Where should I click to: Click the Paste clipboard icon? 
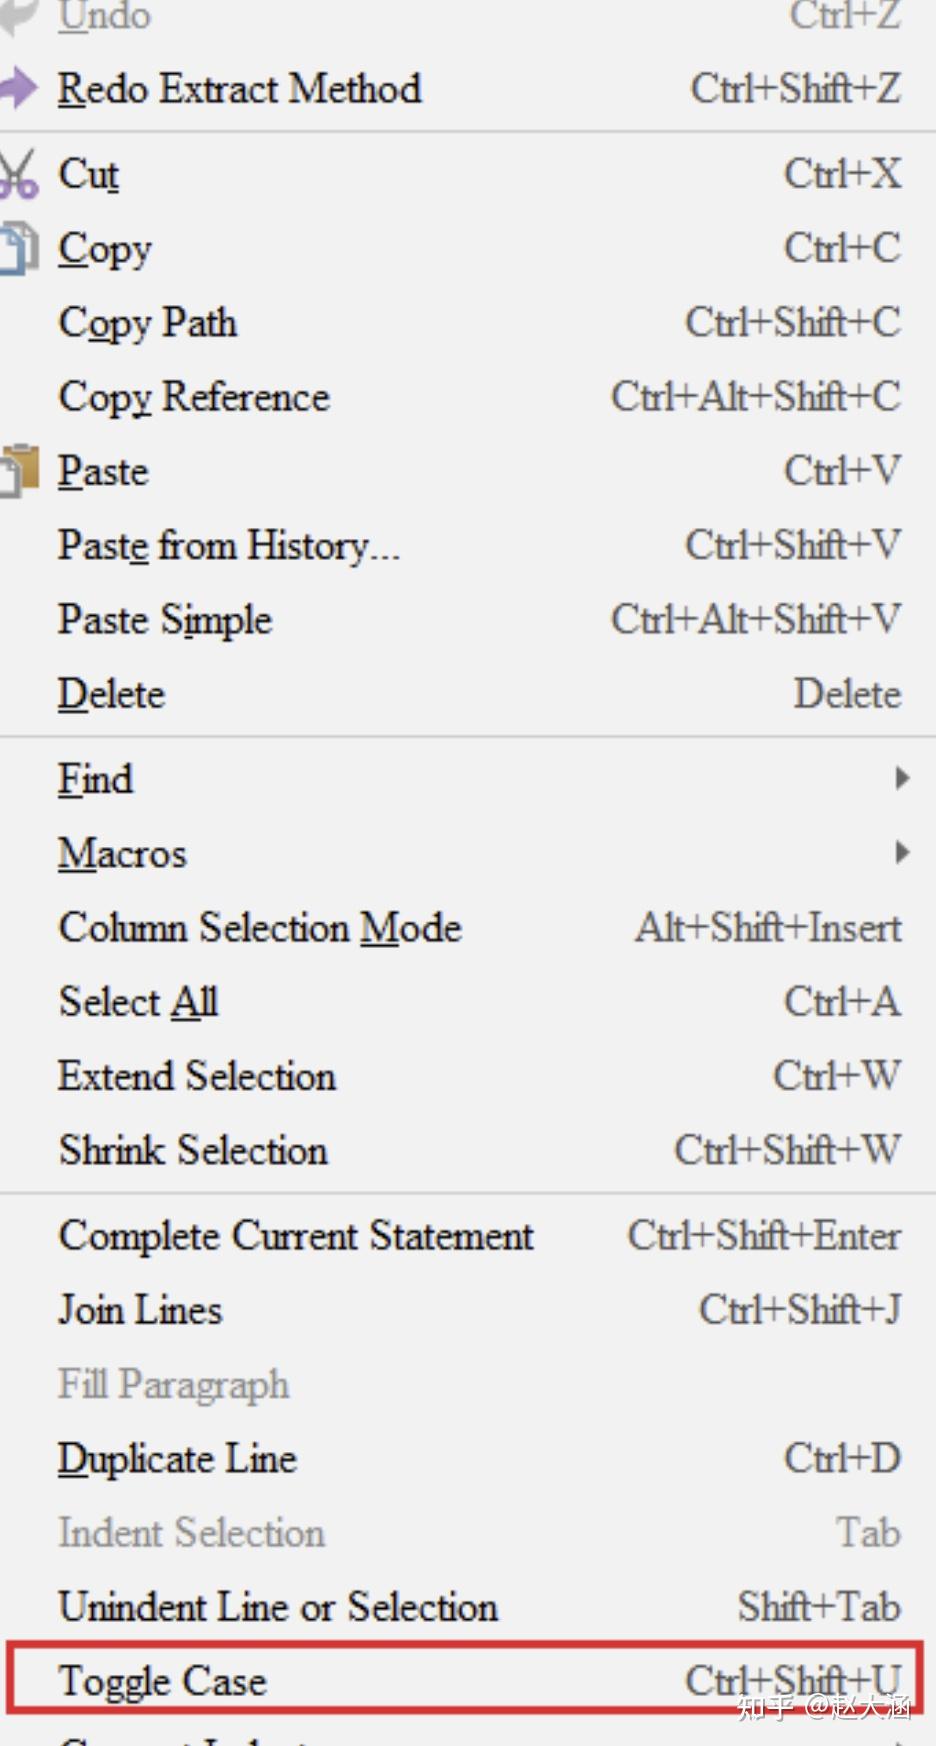click(19, 470)
